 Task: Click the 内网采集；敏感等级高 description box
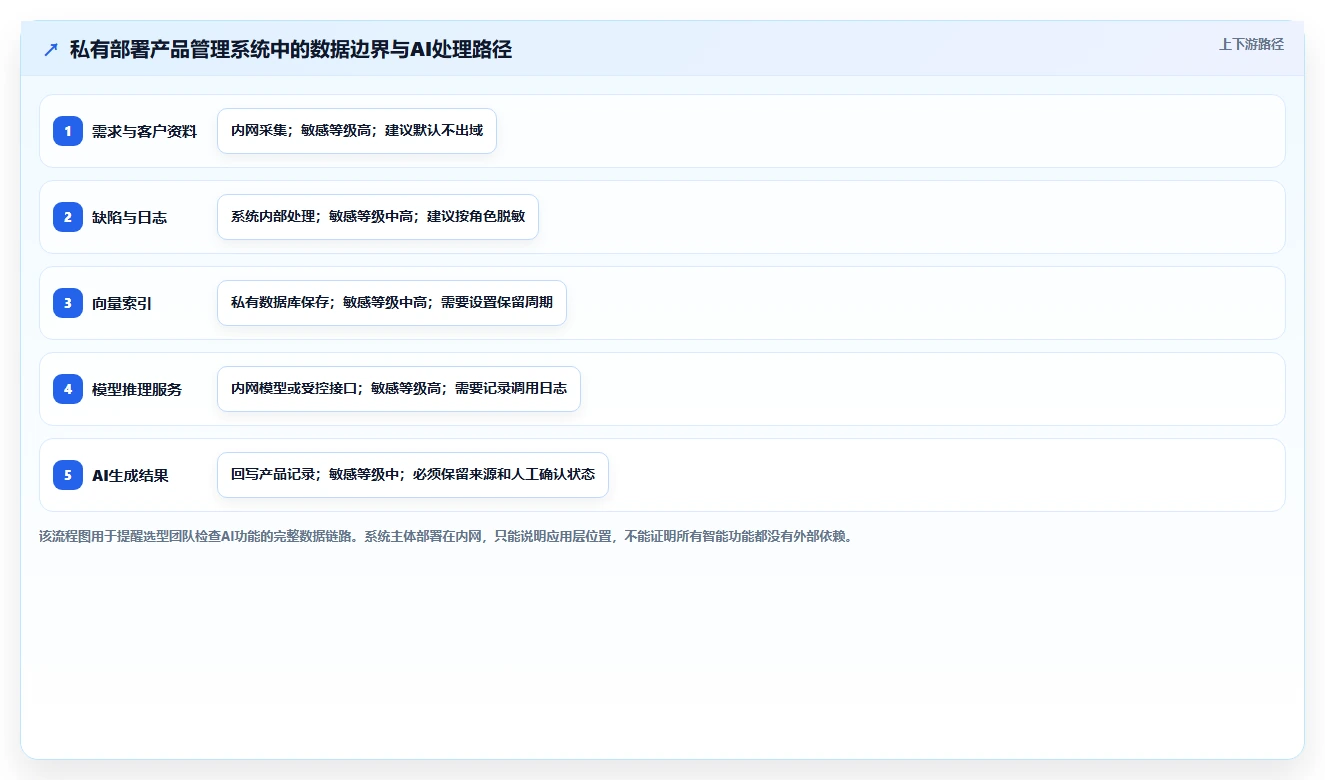(357, 131)
